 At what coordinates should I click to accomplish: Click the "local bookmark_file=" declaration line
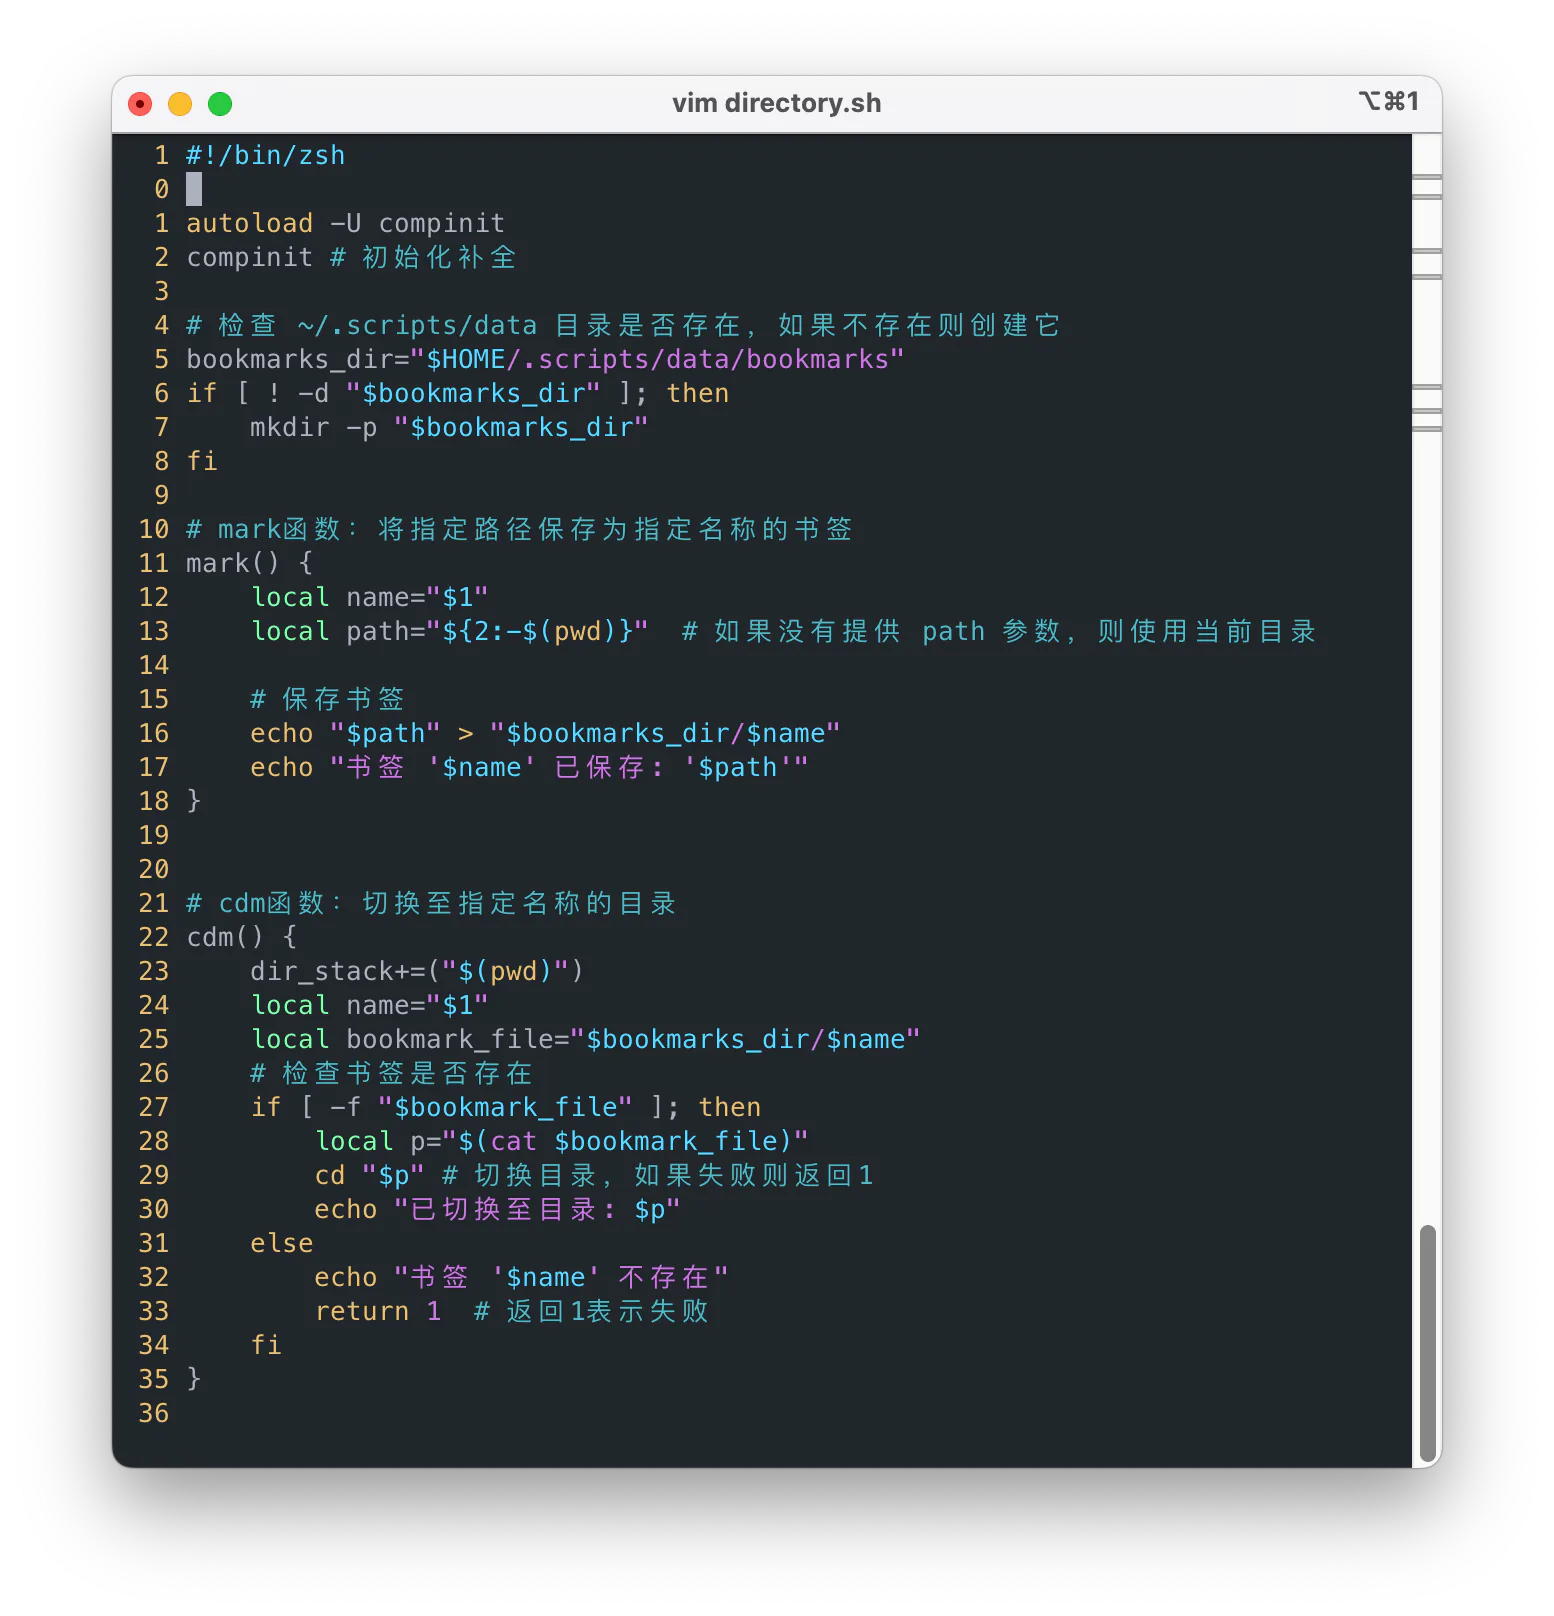coord(585,1039)
